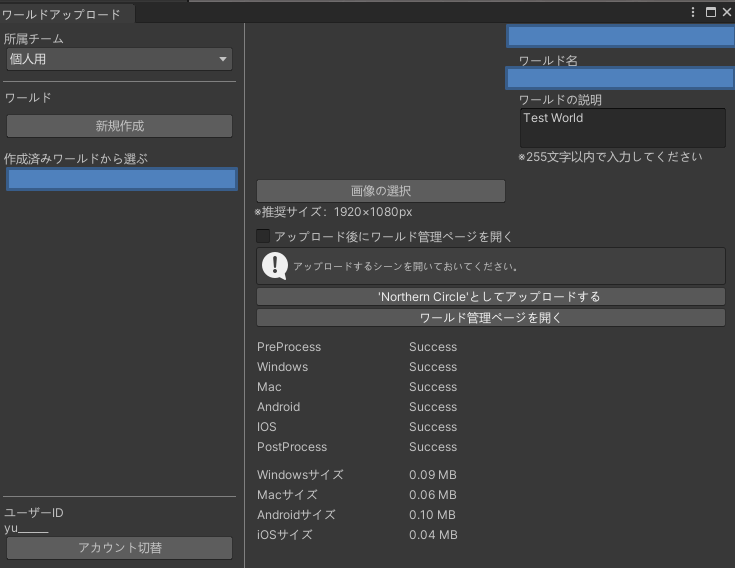
Task: Enable アップロード後にワールド管理ページを開く checkbox
Action: pyautogui.click(x=264, y=237)
